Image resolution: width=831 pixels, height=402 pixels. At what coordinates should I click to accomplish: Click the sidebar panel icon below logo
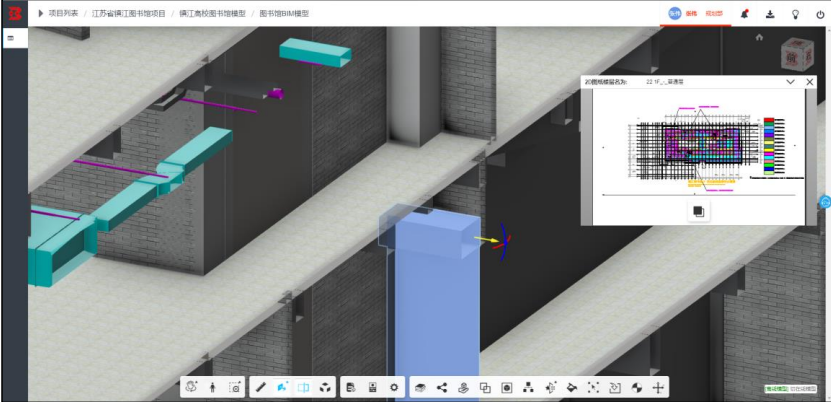click(x=11, y=38)
